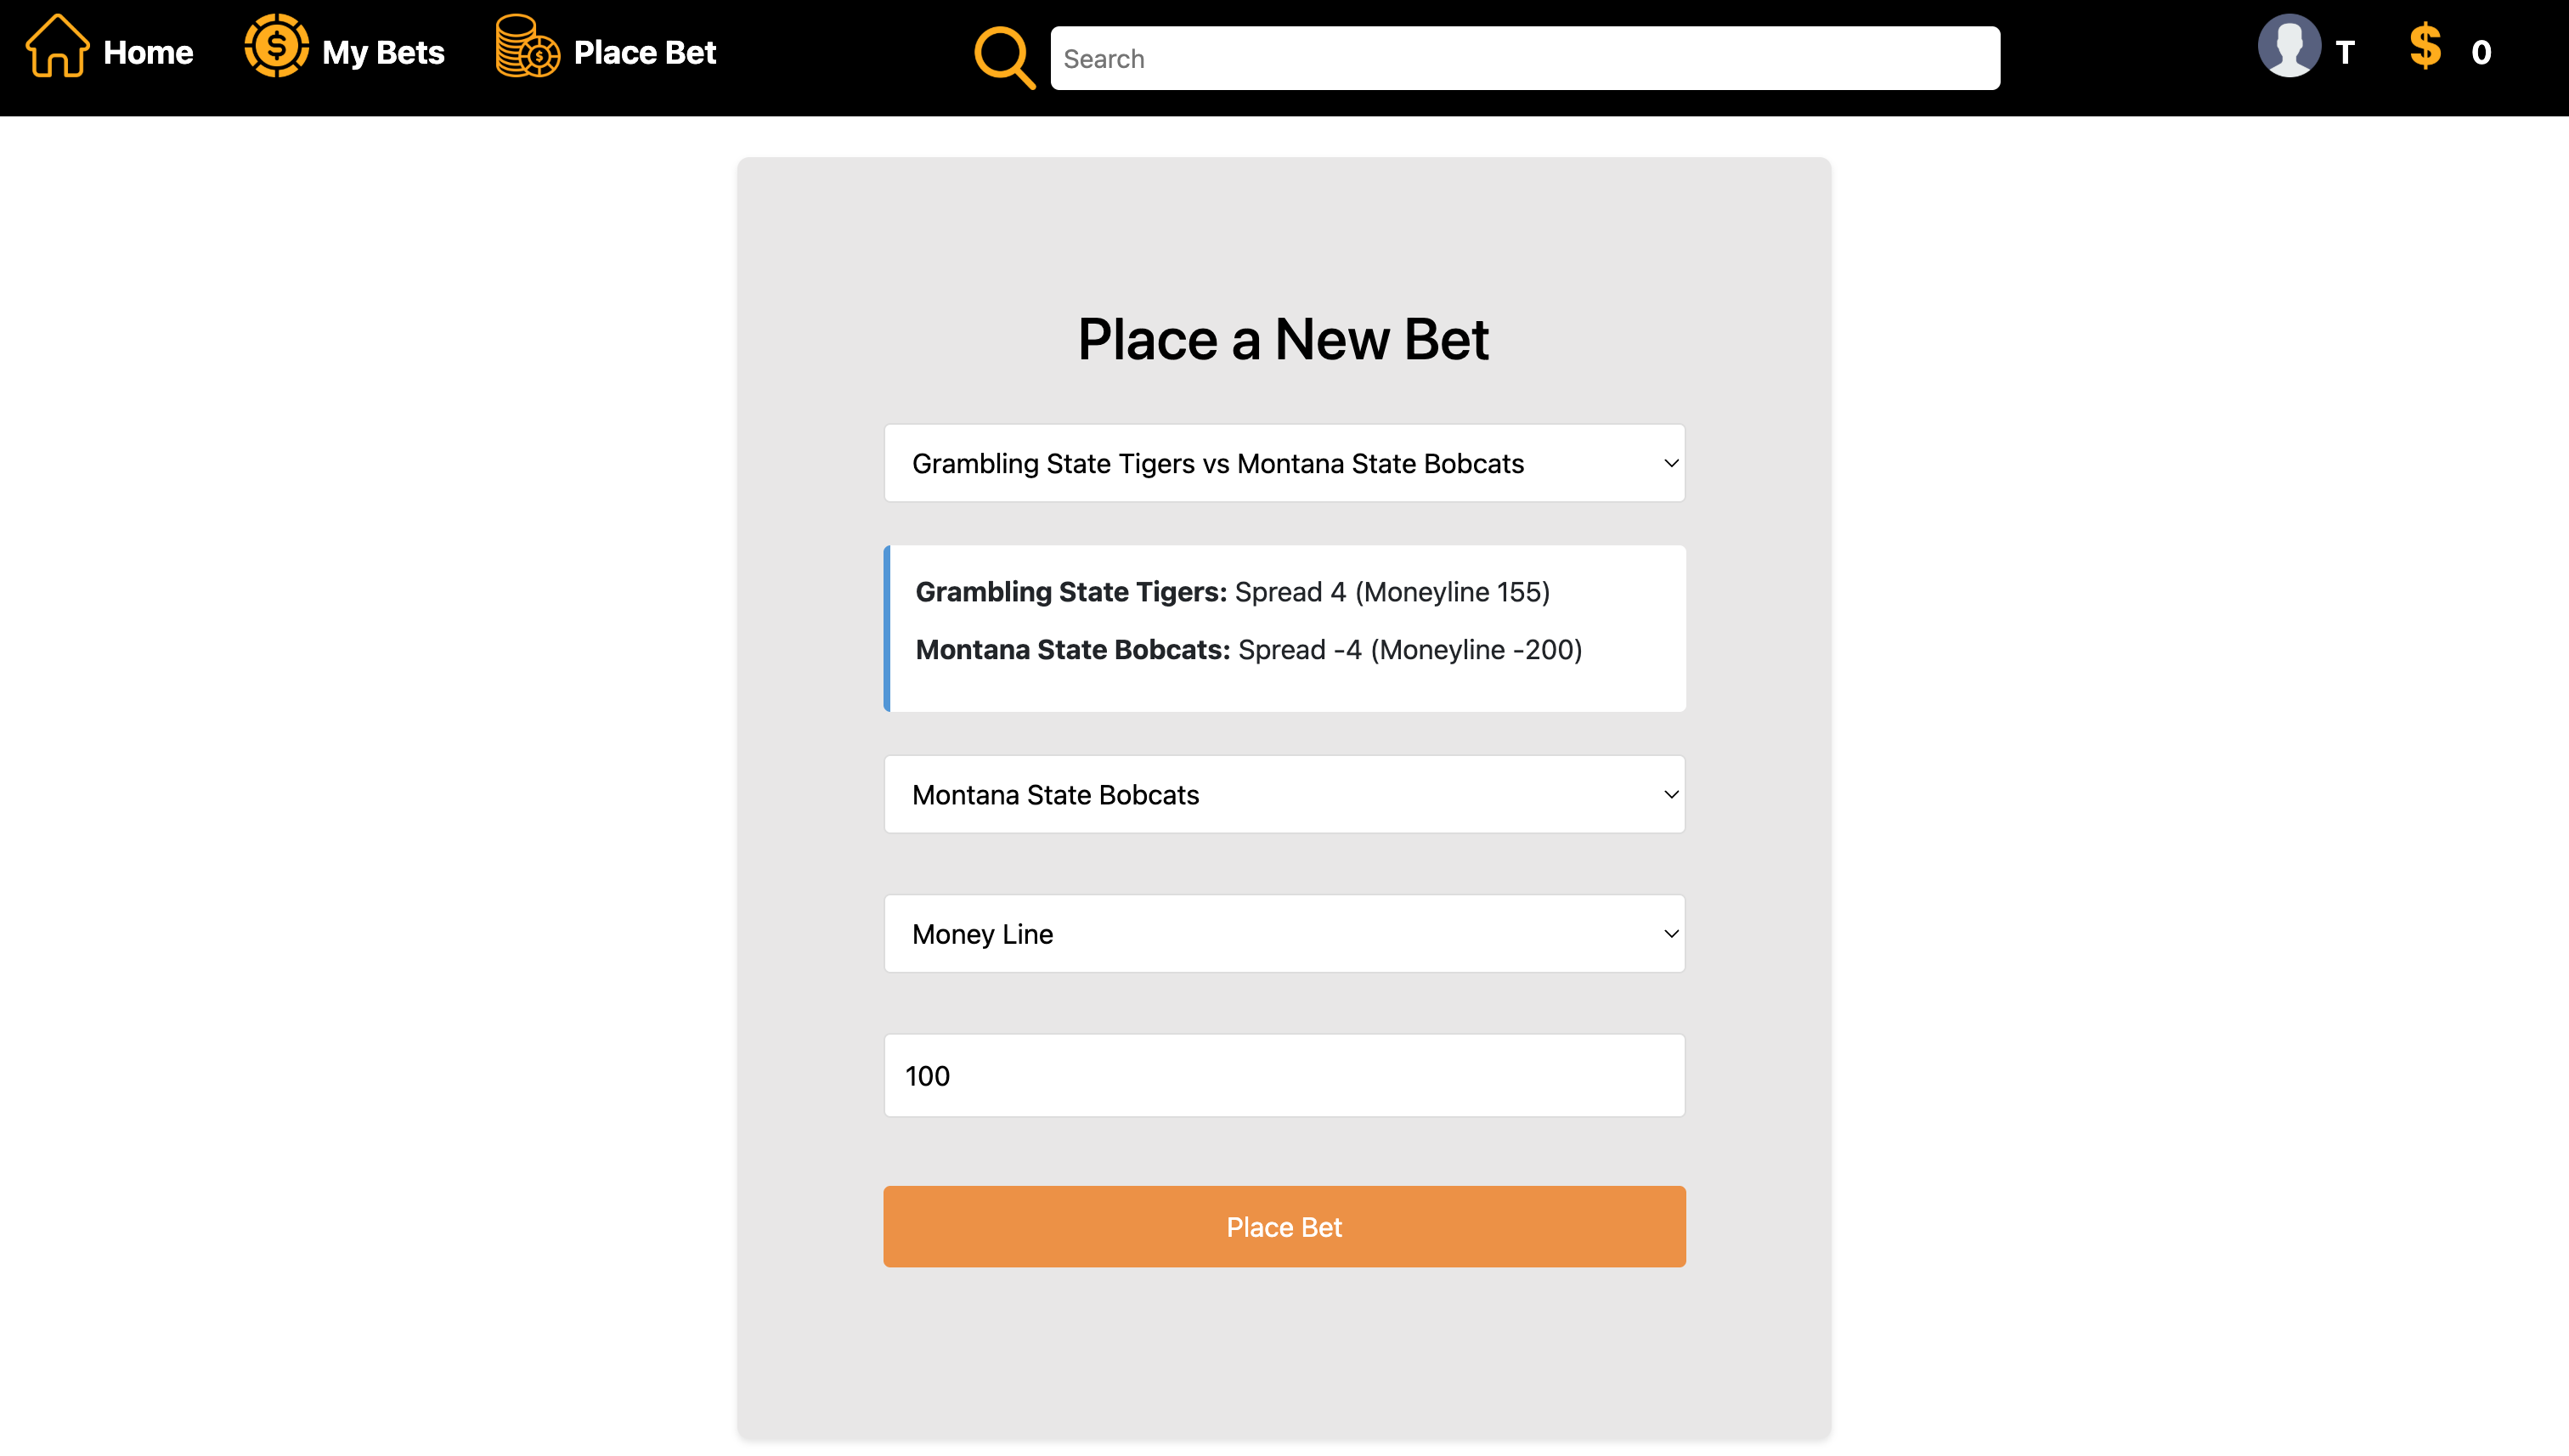Open the Montana State Bobcats team dropdown

click(x=1284, y=794)
